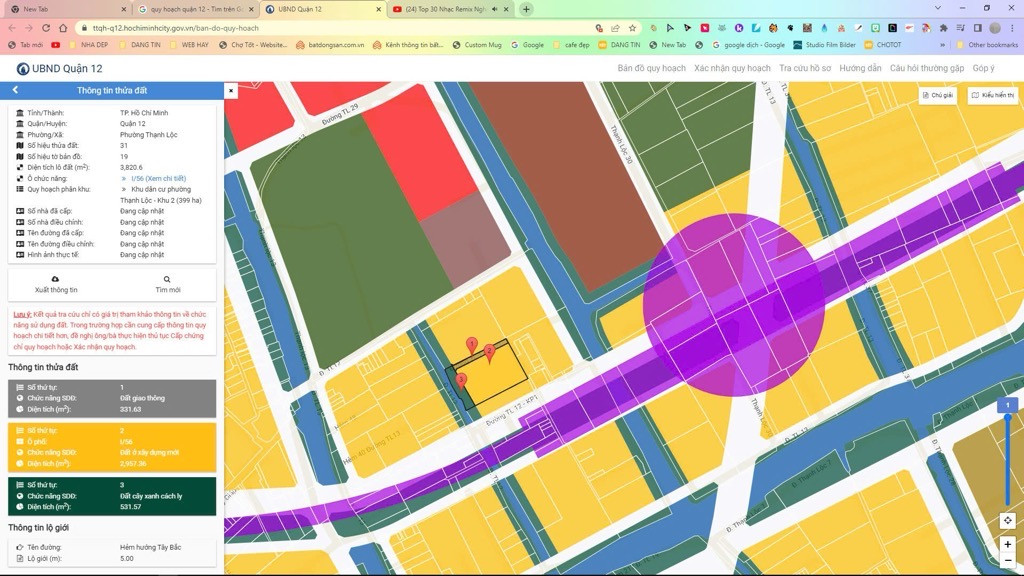Click the share page icon in address bar
This screenshot has width=1024, height=576.
615,28
